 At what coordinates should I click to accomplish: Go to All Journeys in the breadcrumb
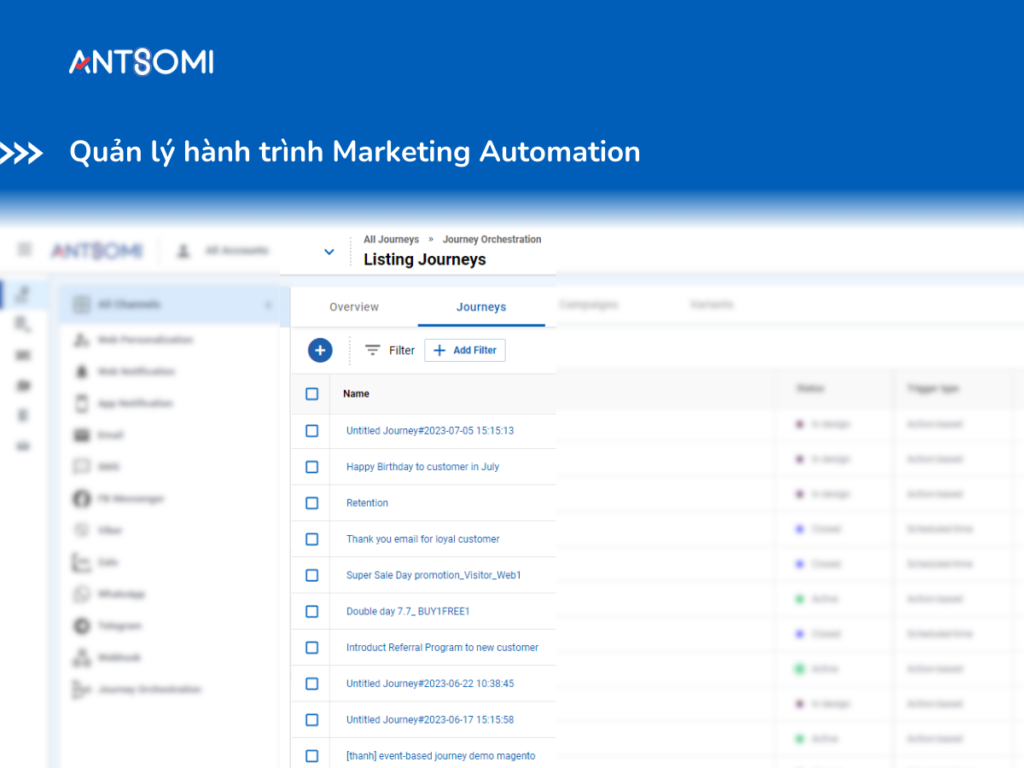pyautogui.click(x=391, y=240)
